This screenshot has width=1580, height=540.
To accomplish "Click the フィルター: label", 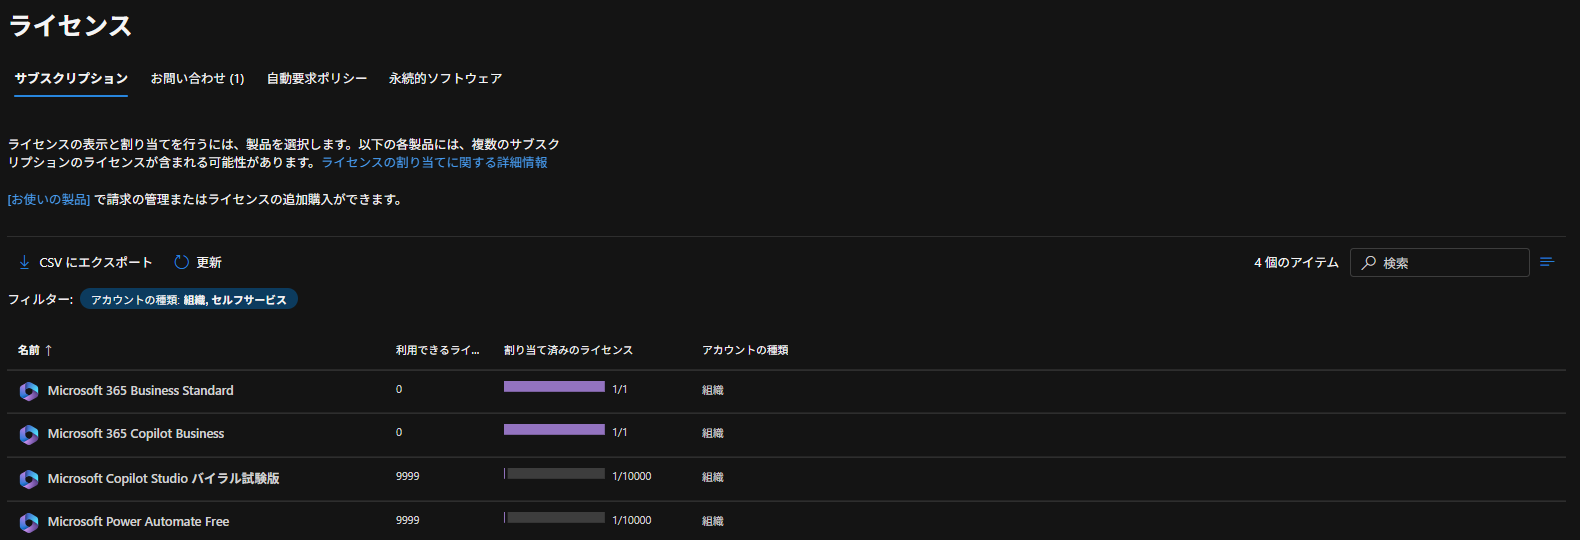I will pyautogui.click(x=41, y=299).
